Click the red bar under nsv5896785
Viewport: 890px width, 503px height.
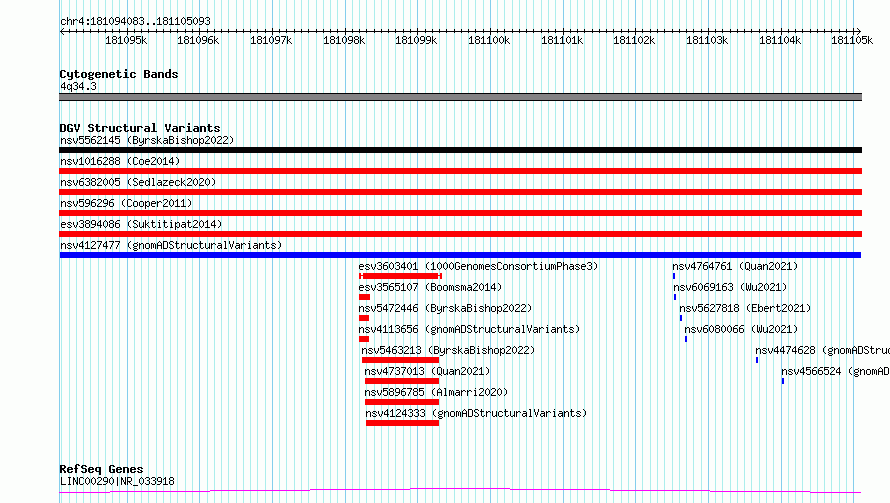coord(402,402)
